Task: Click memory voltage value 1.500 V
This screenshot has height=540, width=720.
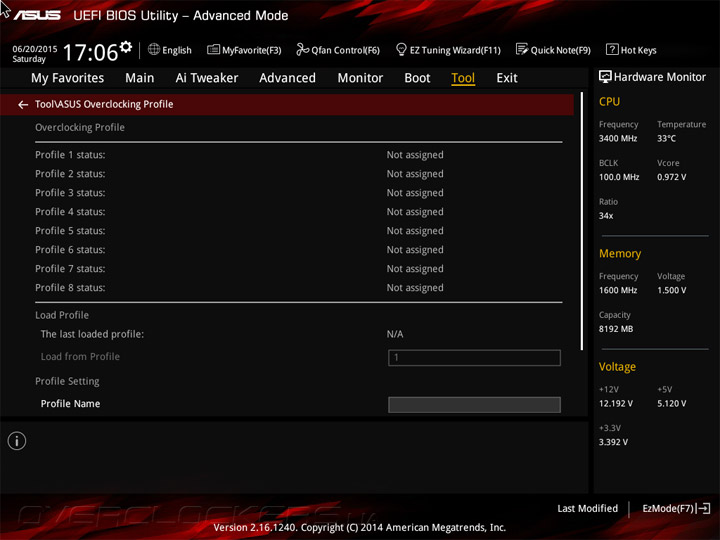Action: click(671, 290)
